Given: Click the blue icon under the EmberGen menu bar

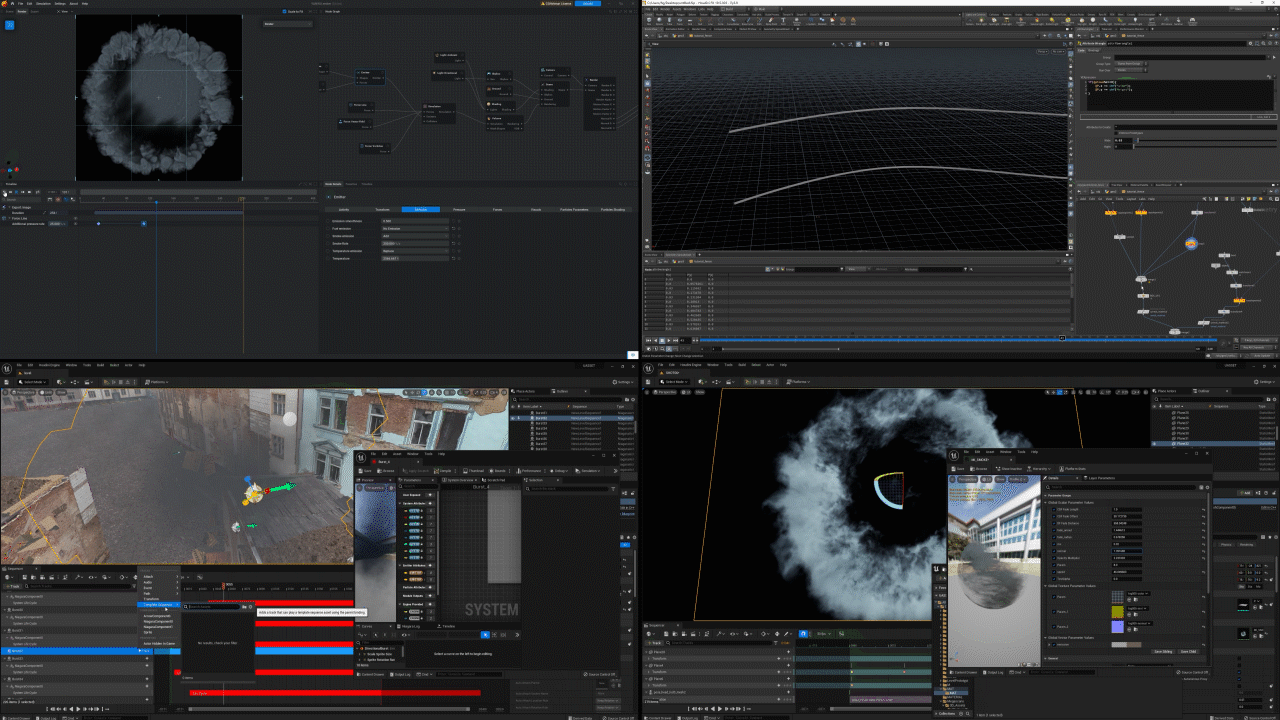Looking at the screenshot, I should pos(10,24).
